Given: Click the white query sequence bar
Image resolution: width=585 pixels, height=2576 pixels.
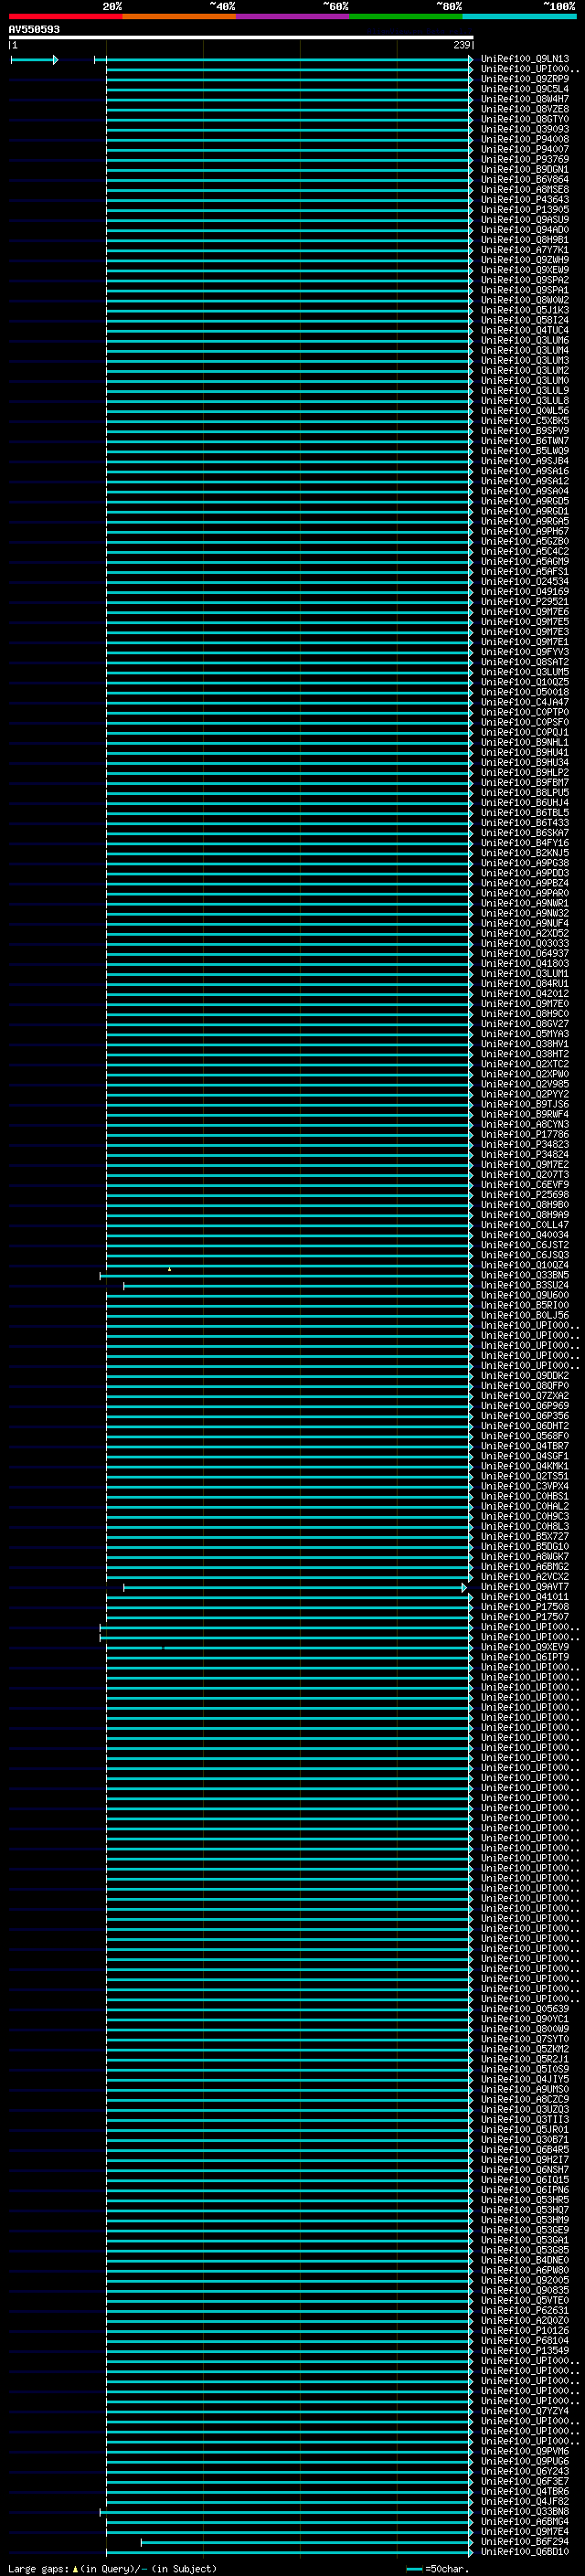Looking at the screenshot, I should tap(241, 37).
